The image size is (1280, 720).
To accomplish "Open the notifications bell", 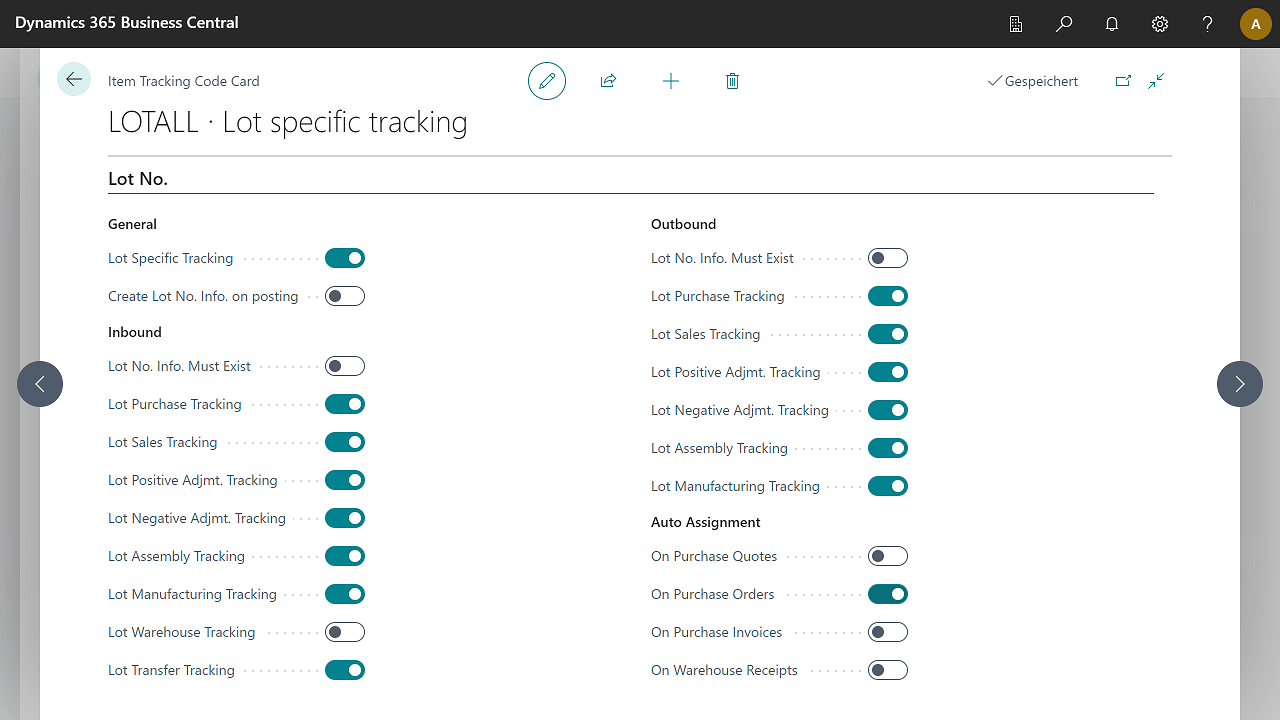I will click(x=1112, y=24).
